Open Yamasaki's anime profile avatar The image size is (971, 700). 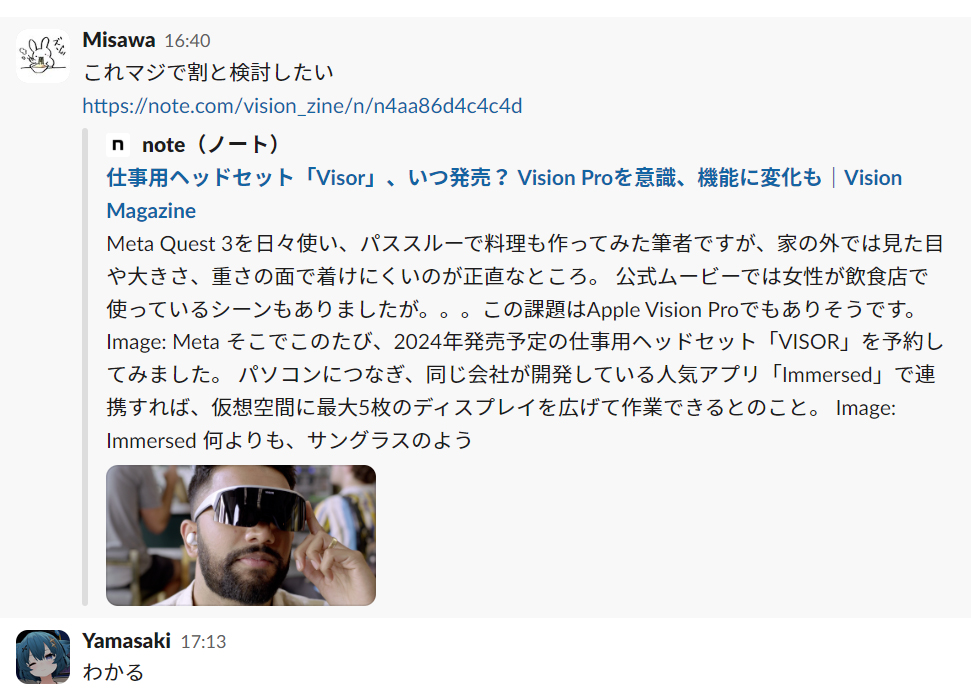point(43,657)
